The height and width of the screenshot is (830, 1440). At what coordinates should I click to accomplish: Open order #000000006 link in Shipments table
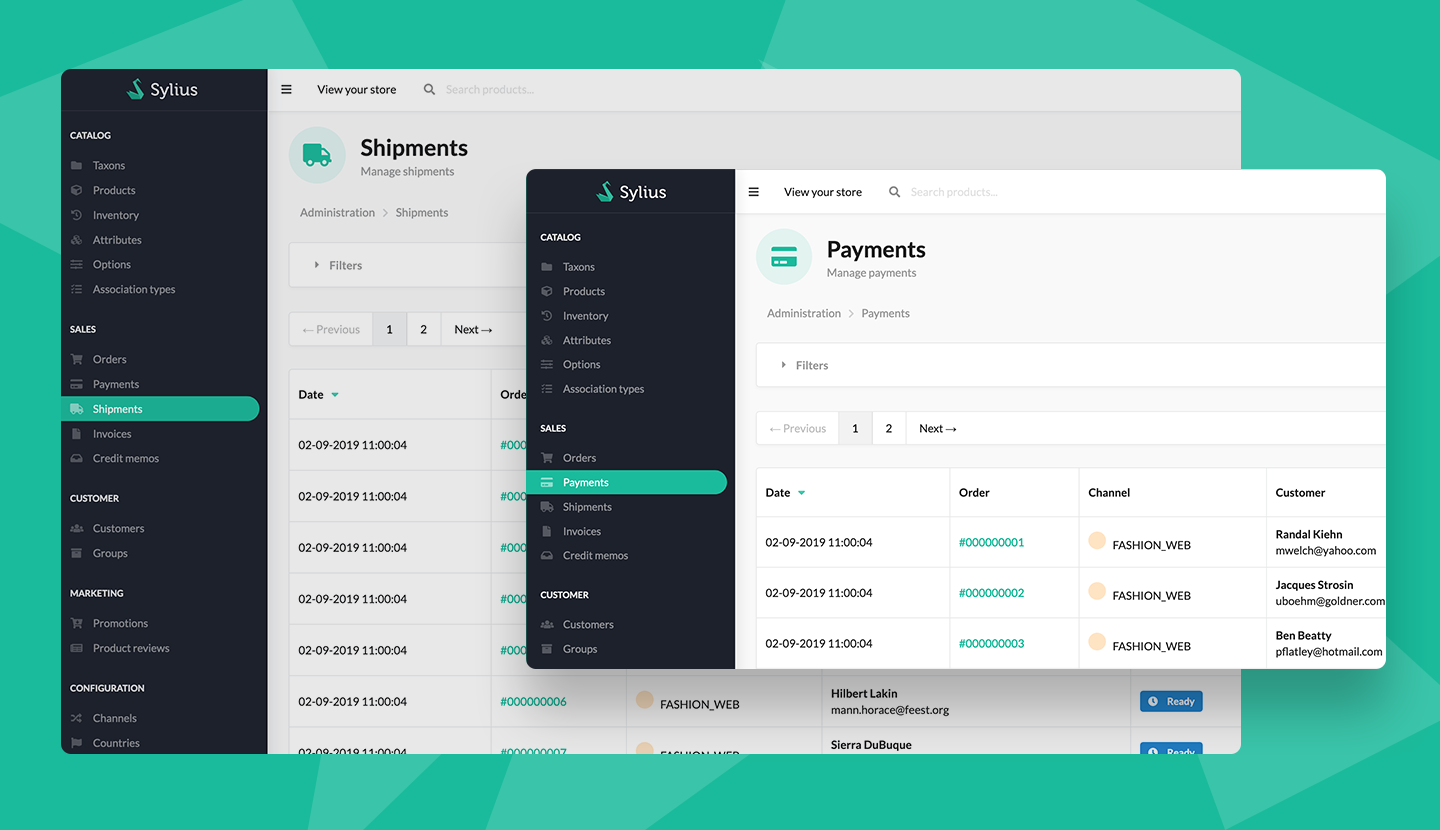pos(533,701)
